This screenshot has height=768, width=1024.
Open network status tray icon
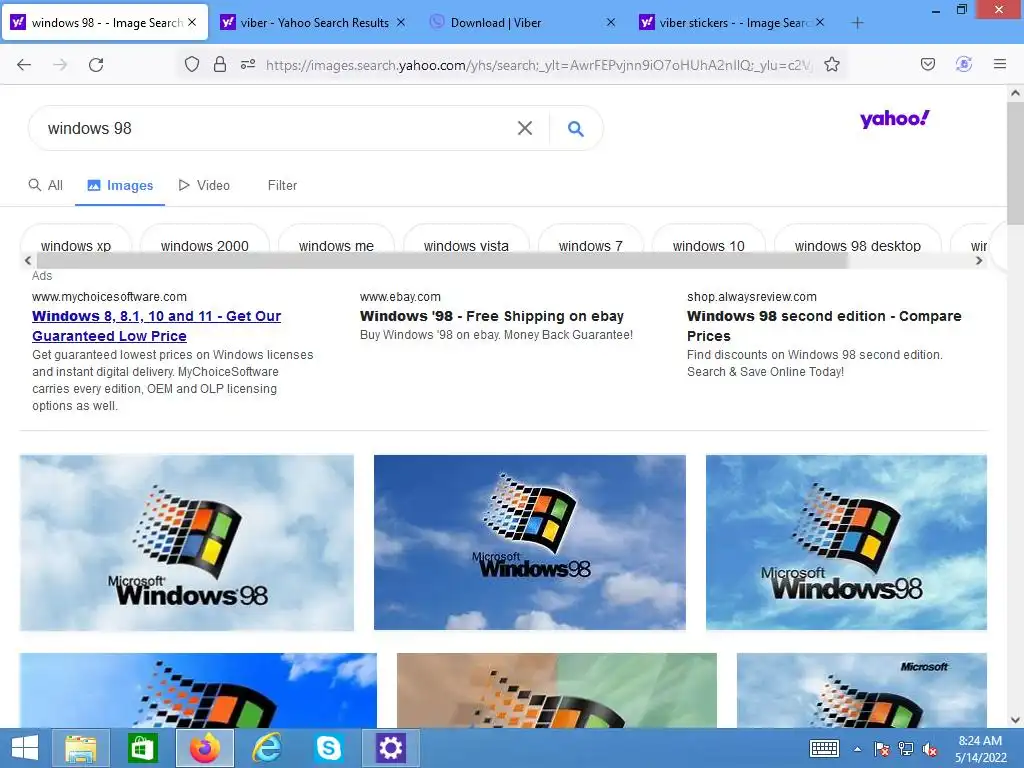click(906, 749)
